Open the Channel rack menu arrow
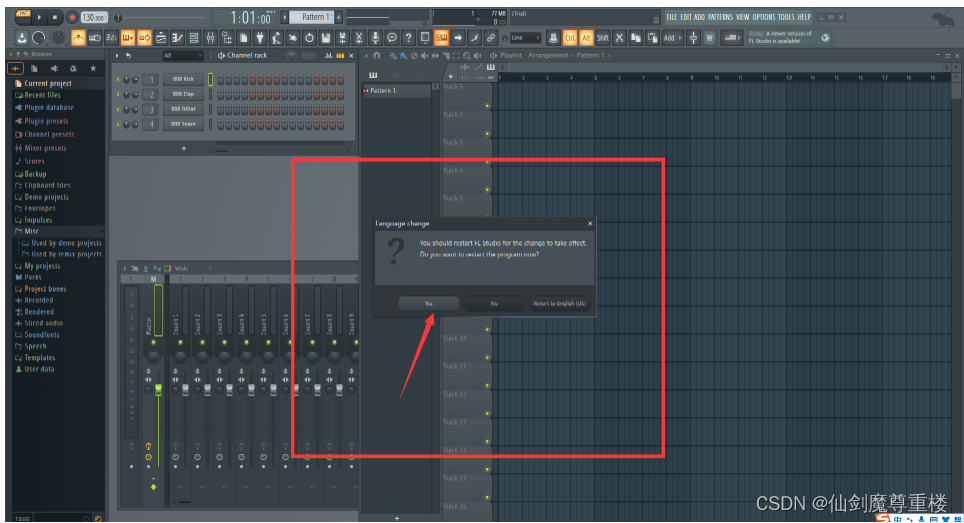The height and width of the screenshot is (523, 964). pyautogui.click(x=117, y=55)
